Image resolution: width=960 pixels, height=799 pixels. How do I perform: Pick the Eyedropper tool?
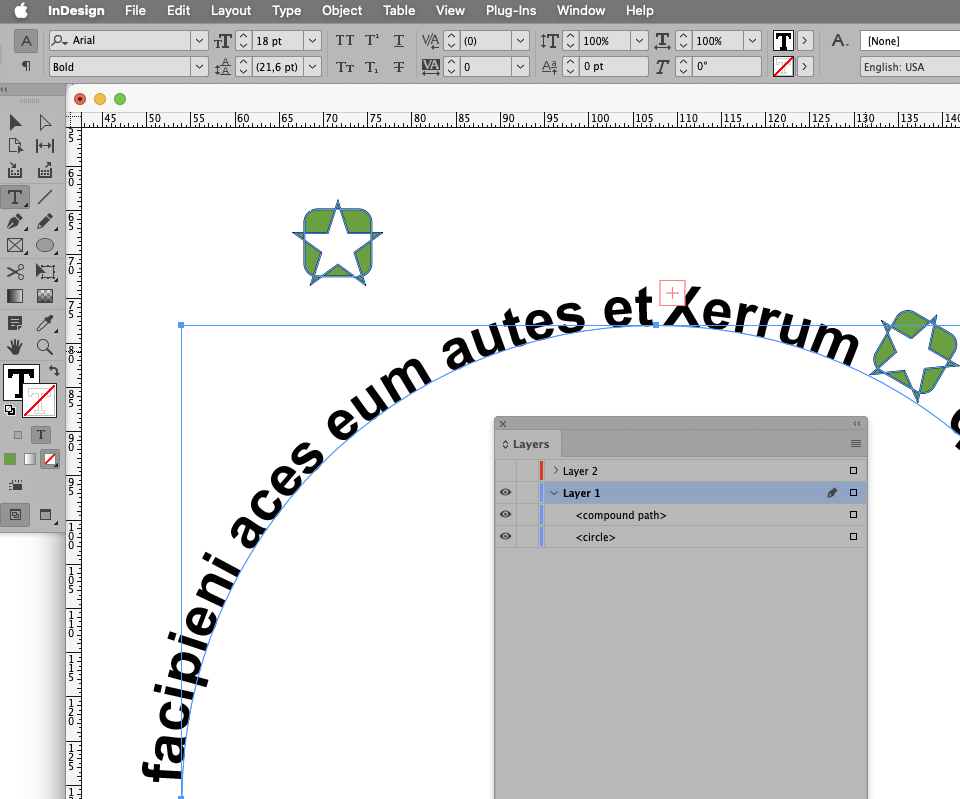(x=45, y=322)
